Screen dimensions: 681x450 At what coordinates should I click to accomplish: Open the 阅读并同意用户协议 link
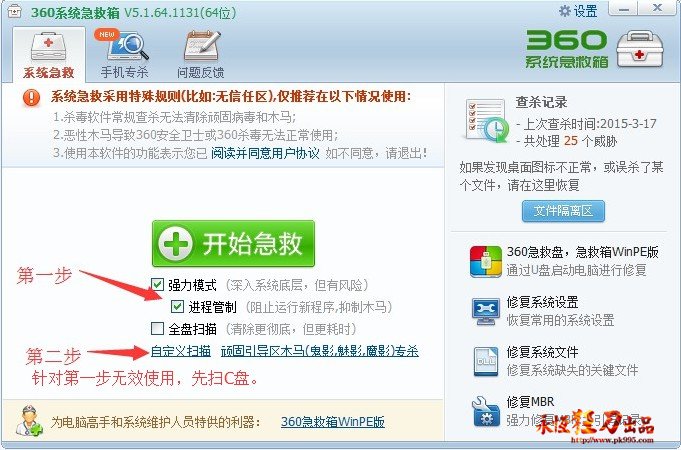pos(265,153)
